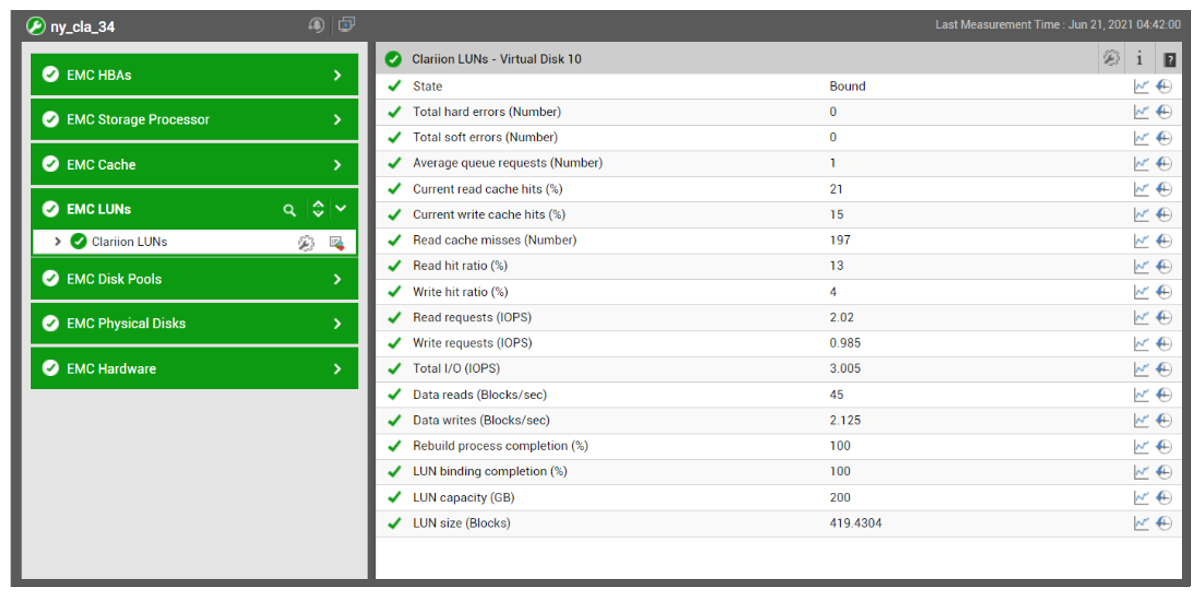Click the "Rebuild process completion (%)" label
1200x597 pixels.
point(500,446)
